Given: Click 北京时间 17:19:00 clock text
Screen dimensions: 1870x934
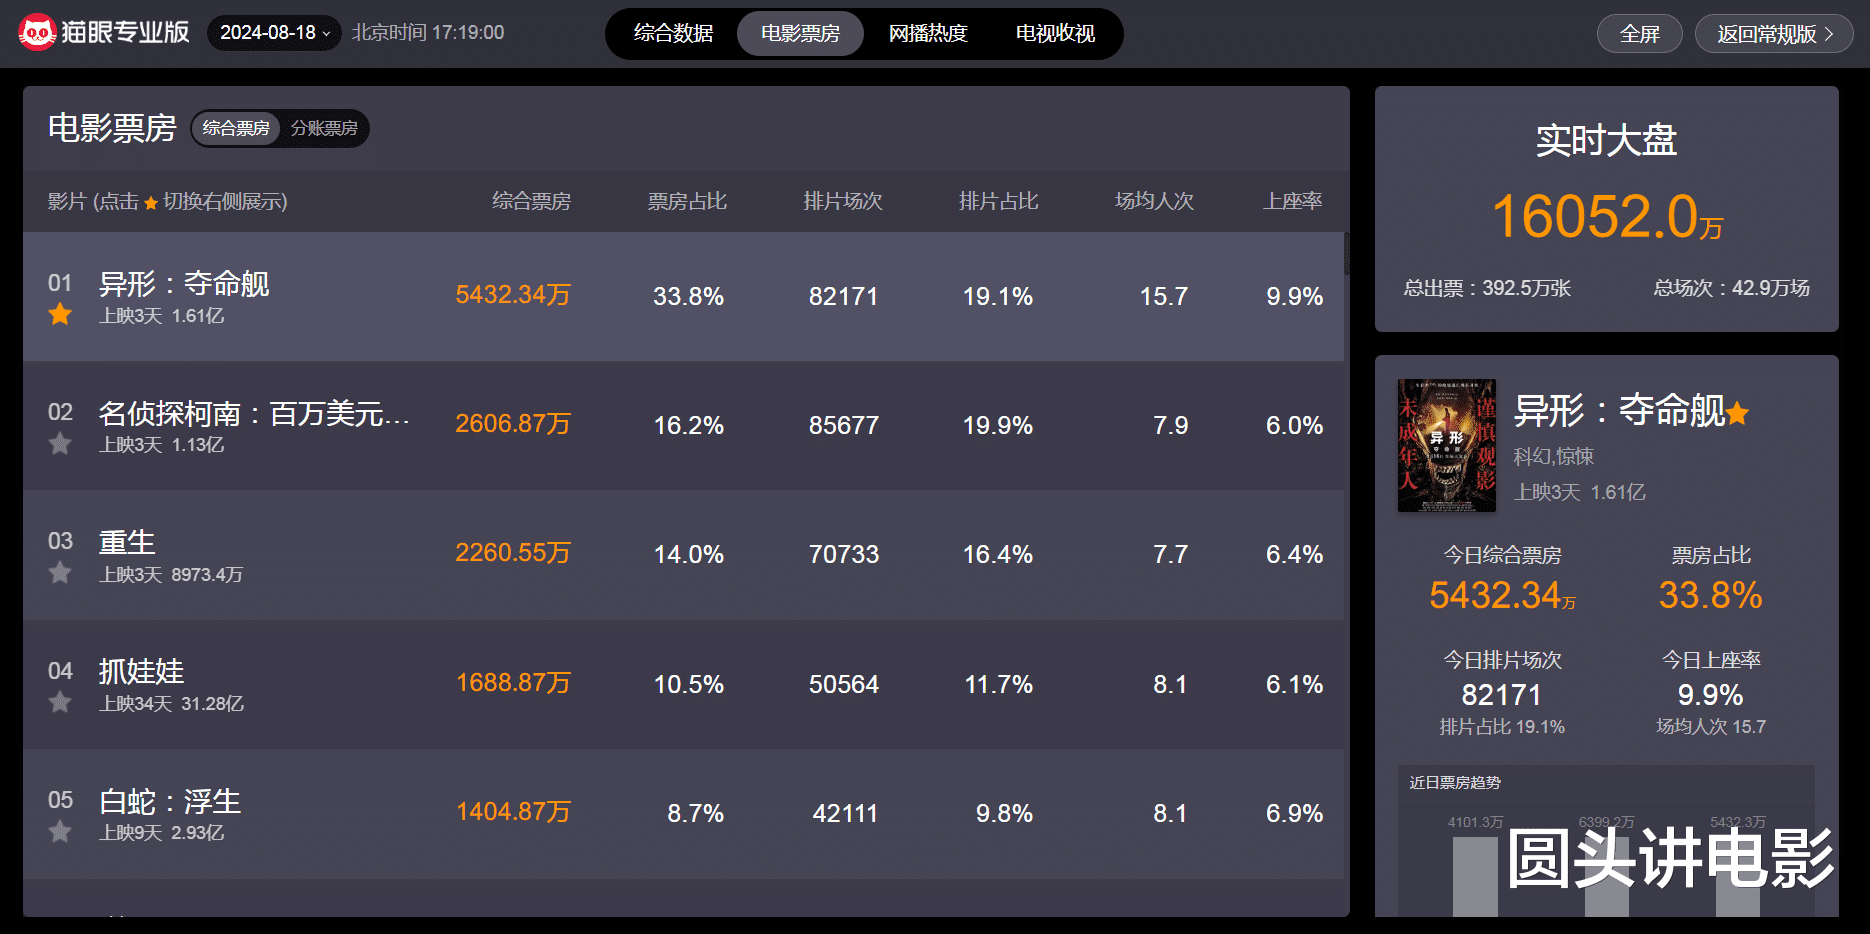Looking at the screenshot, I should (428, 33).
